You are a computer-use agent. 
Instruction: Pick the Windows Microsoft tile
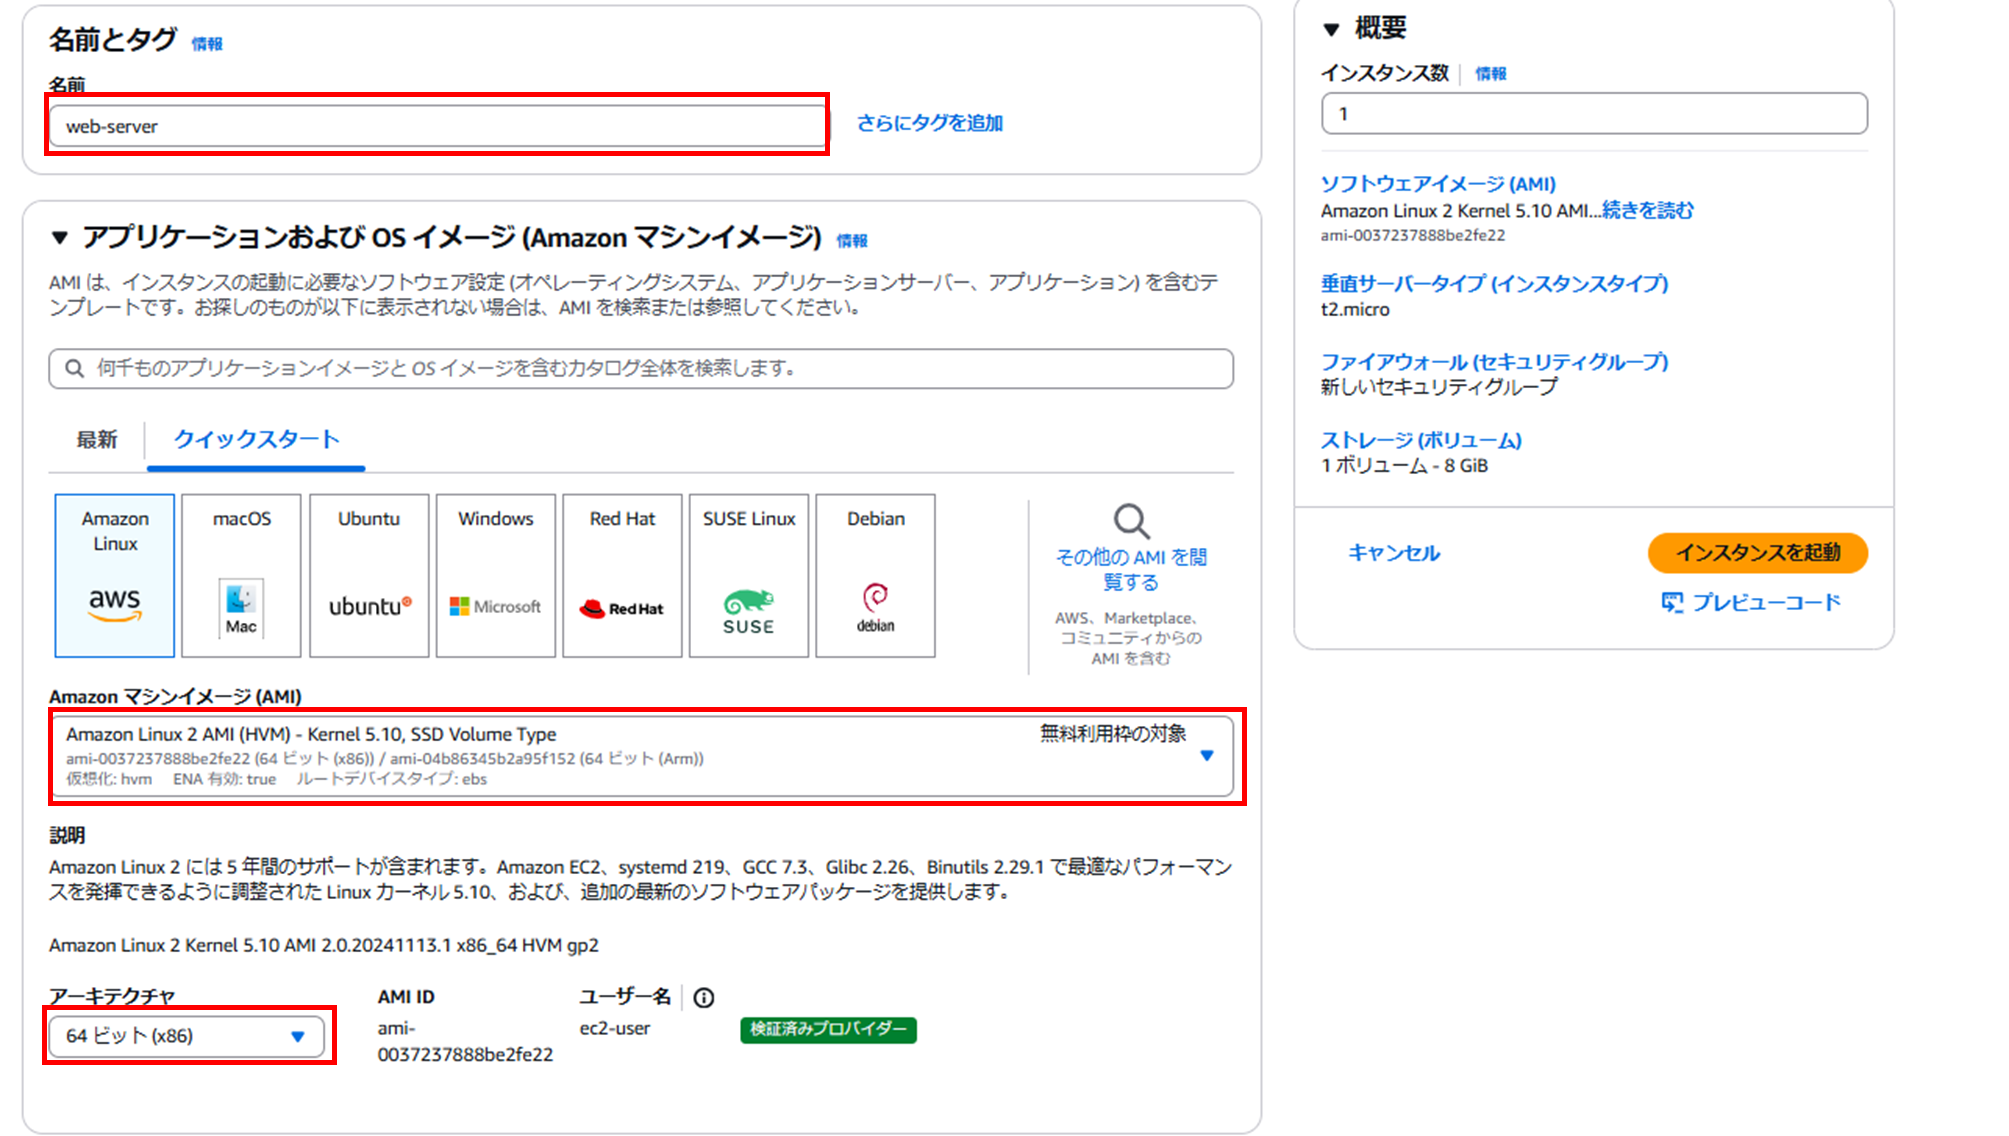click(495, 575)
